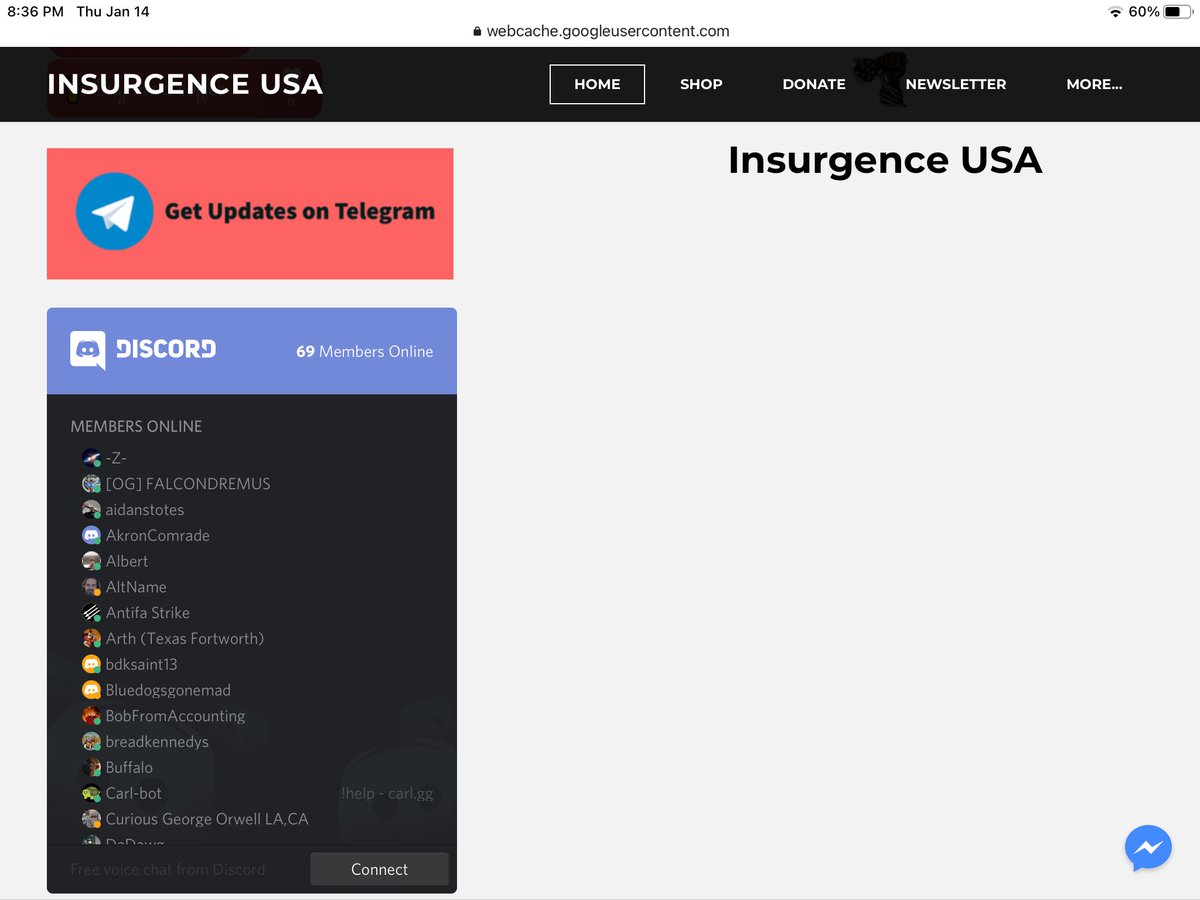Click the avatar next to AltName
The height and width of the screenshot is (900, 1200).
pyautogui.click(x=91, y=587)
